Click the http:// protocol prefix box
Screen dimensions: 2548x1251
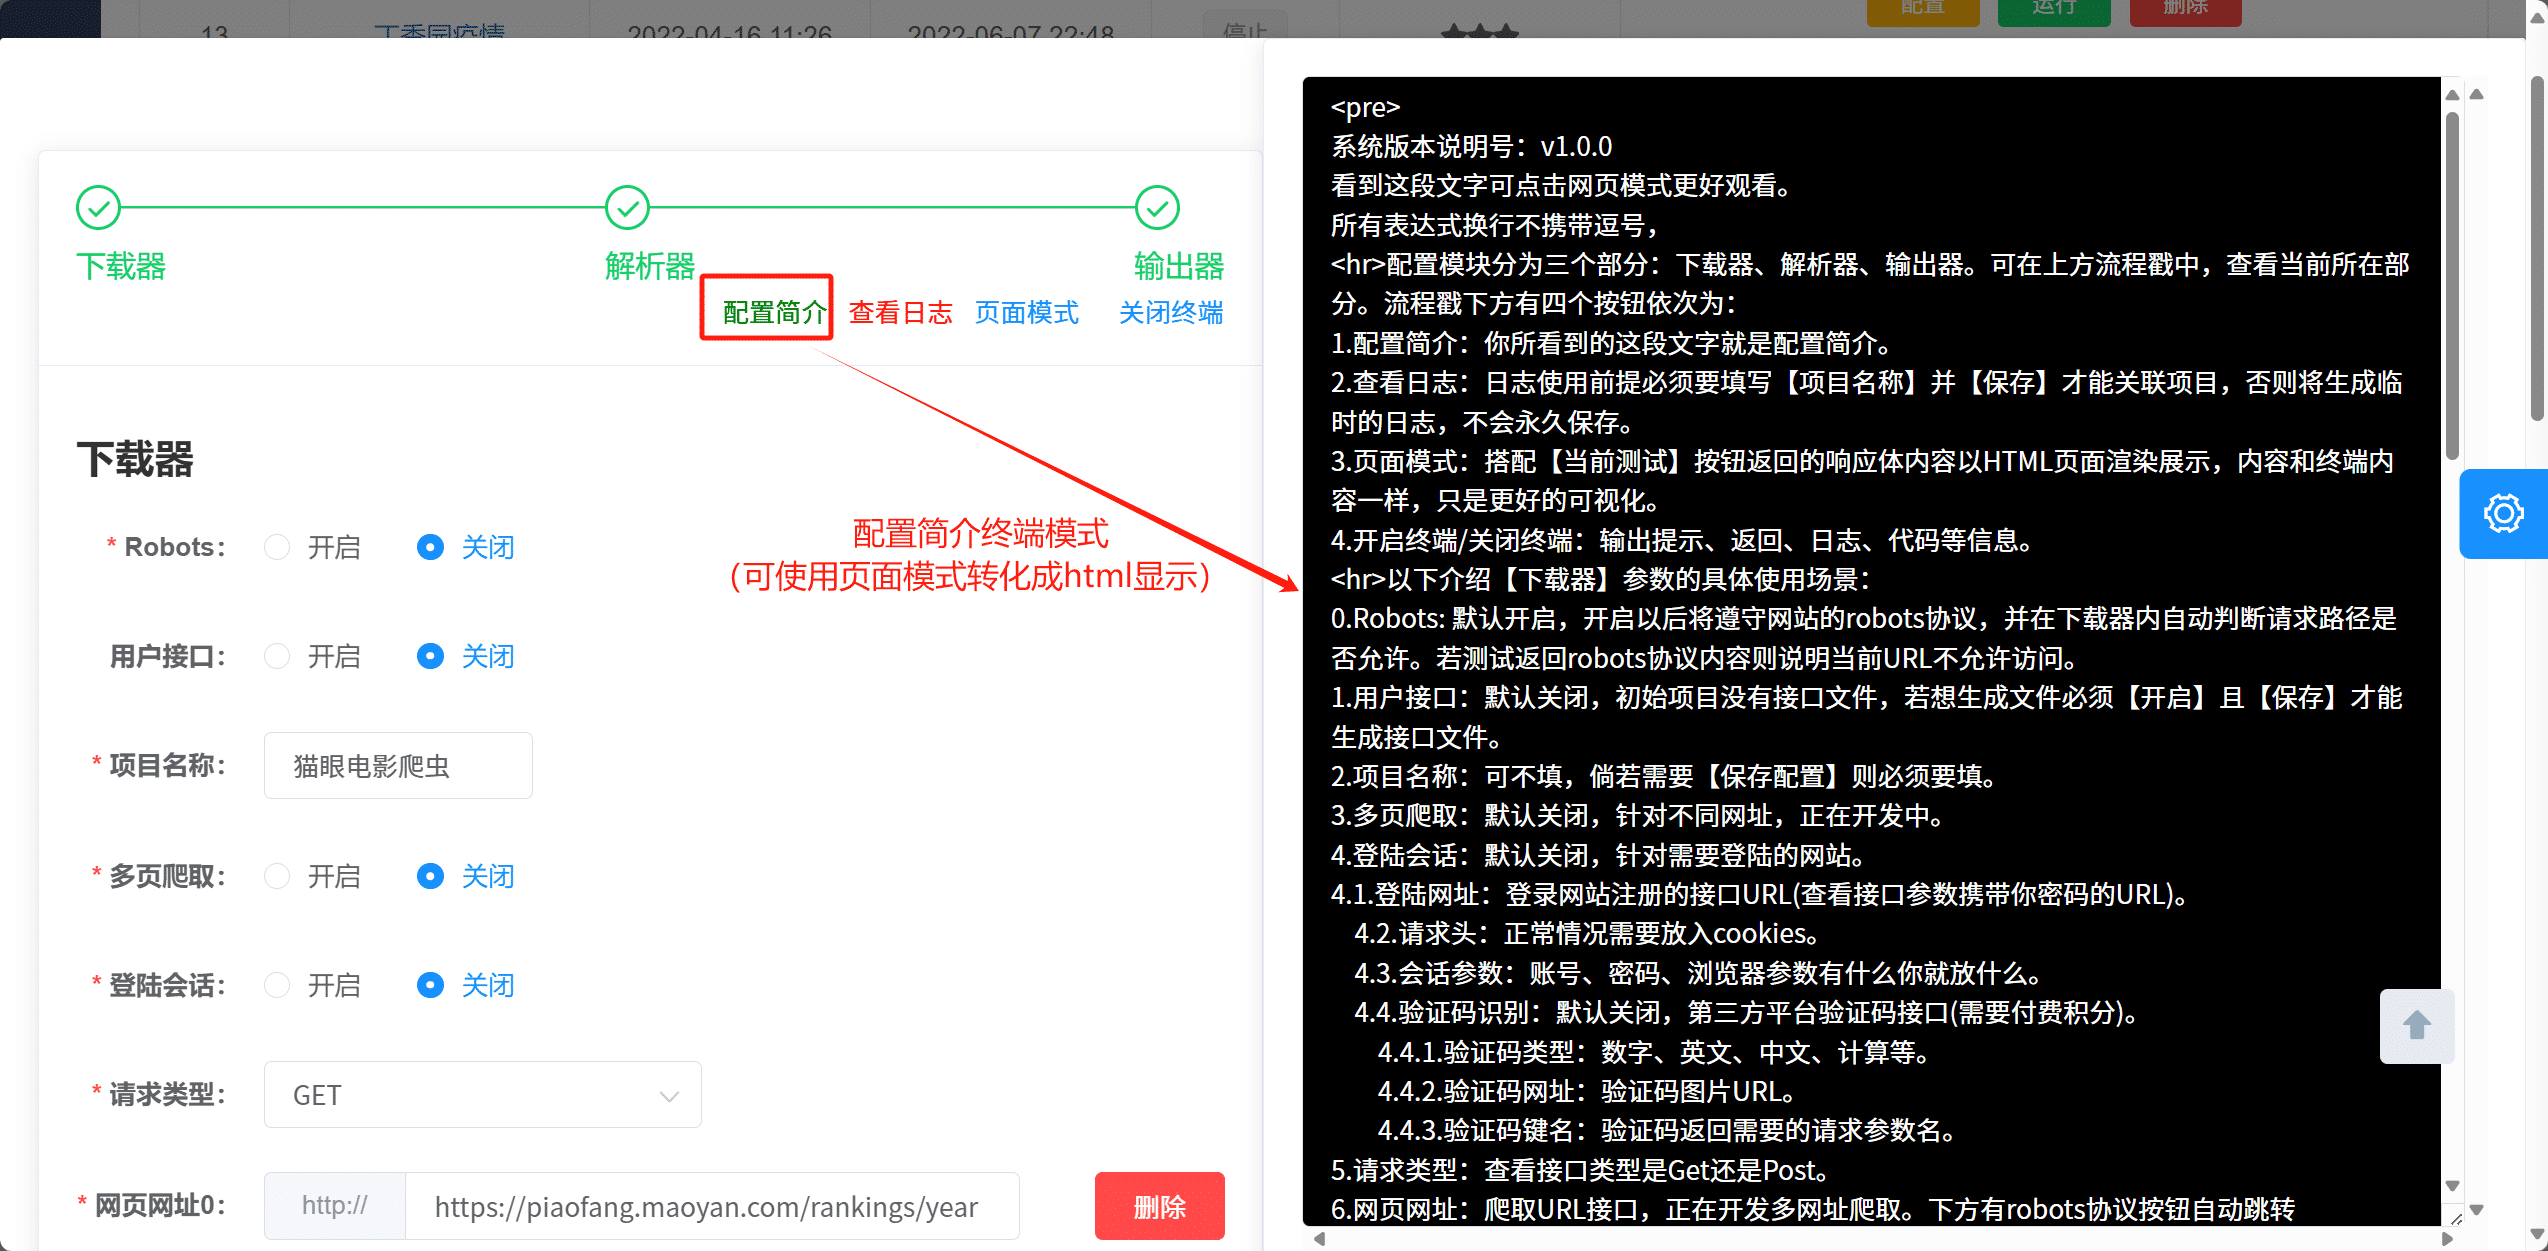click(334, 1206)
